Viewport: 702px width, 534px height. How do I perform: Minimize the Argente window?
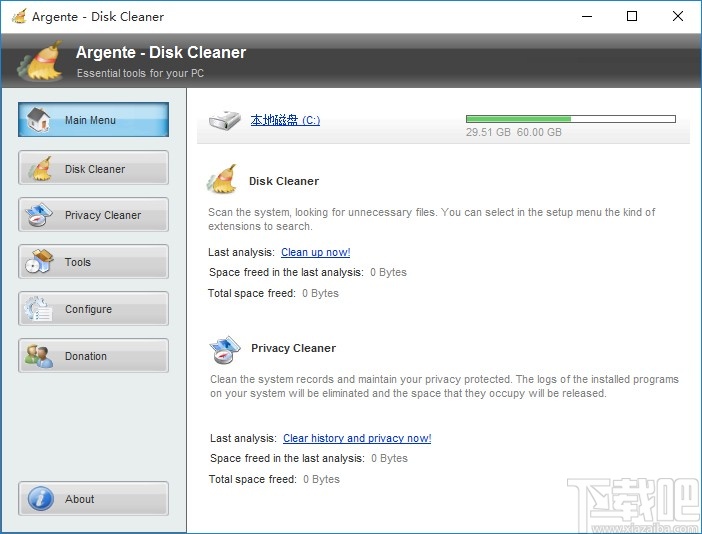tap(587, 17)
